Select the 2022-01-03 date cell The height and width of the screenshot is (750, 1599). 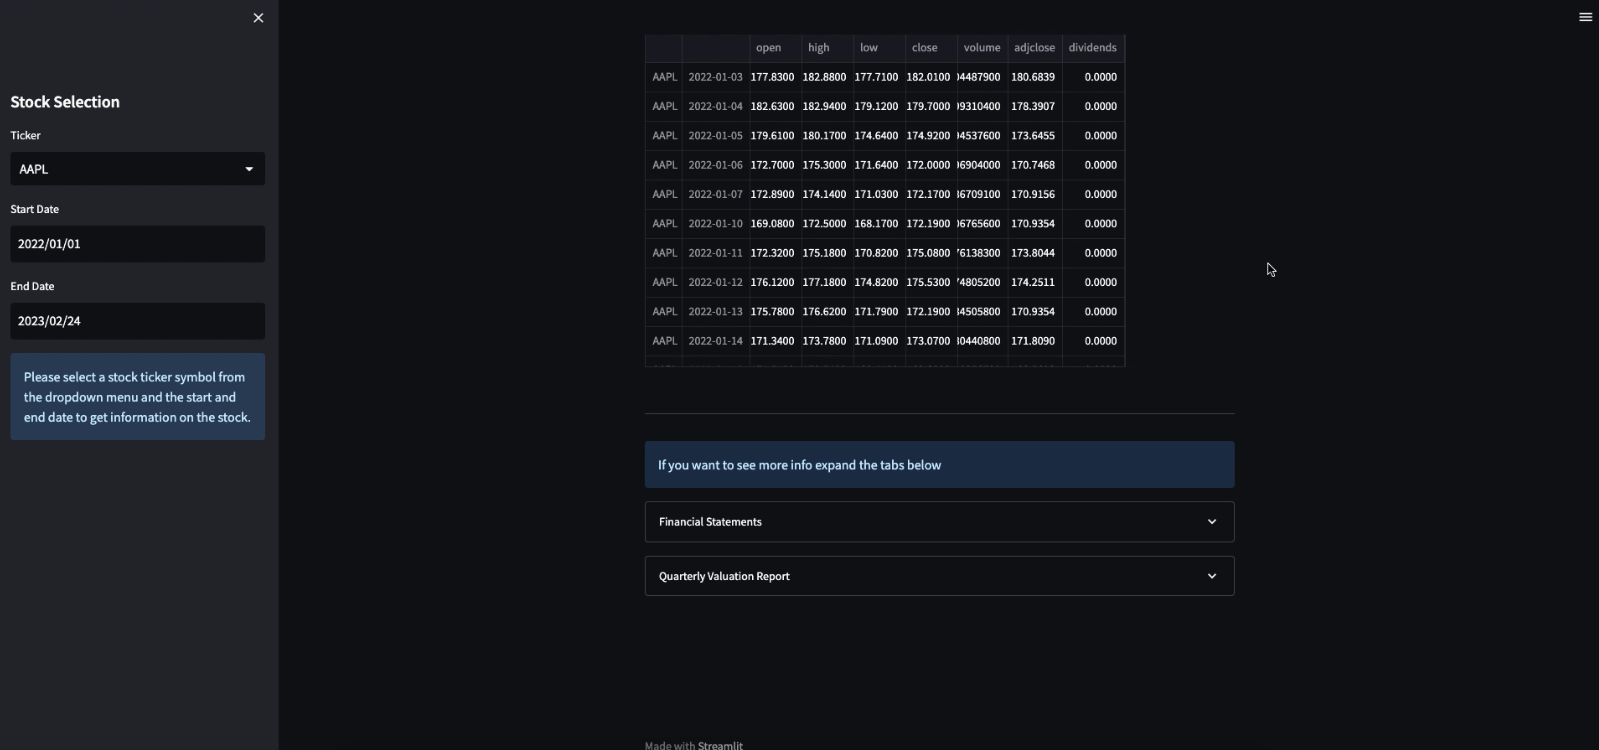pos(715,77)
